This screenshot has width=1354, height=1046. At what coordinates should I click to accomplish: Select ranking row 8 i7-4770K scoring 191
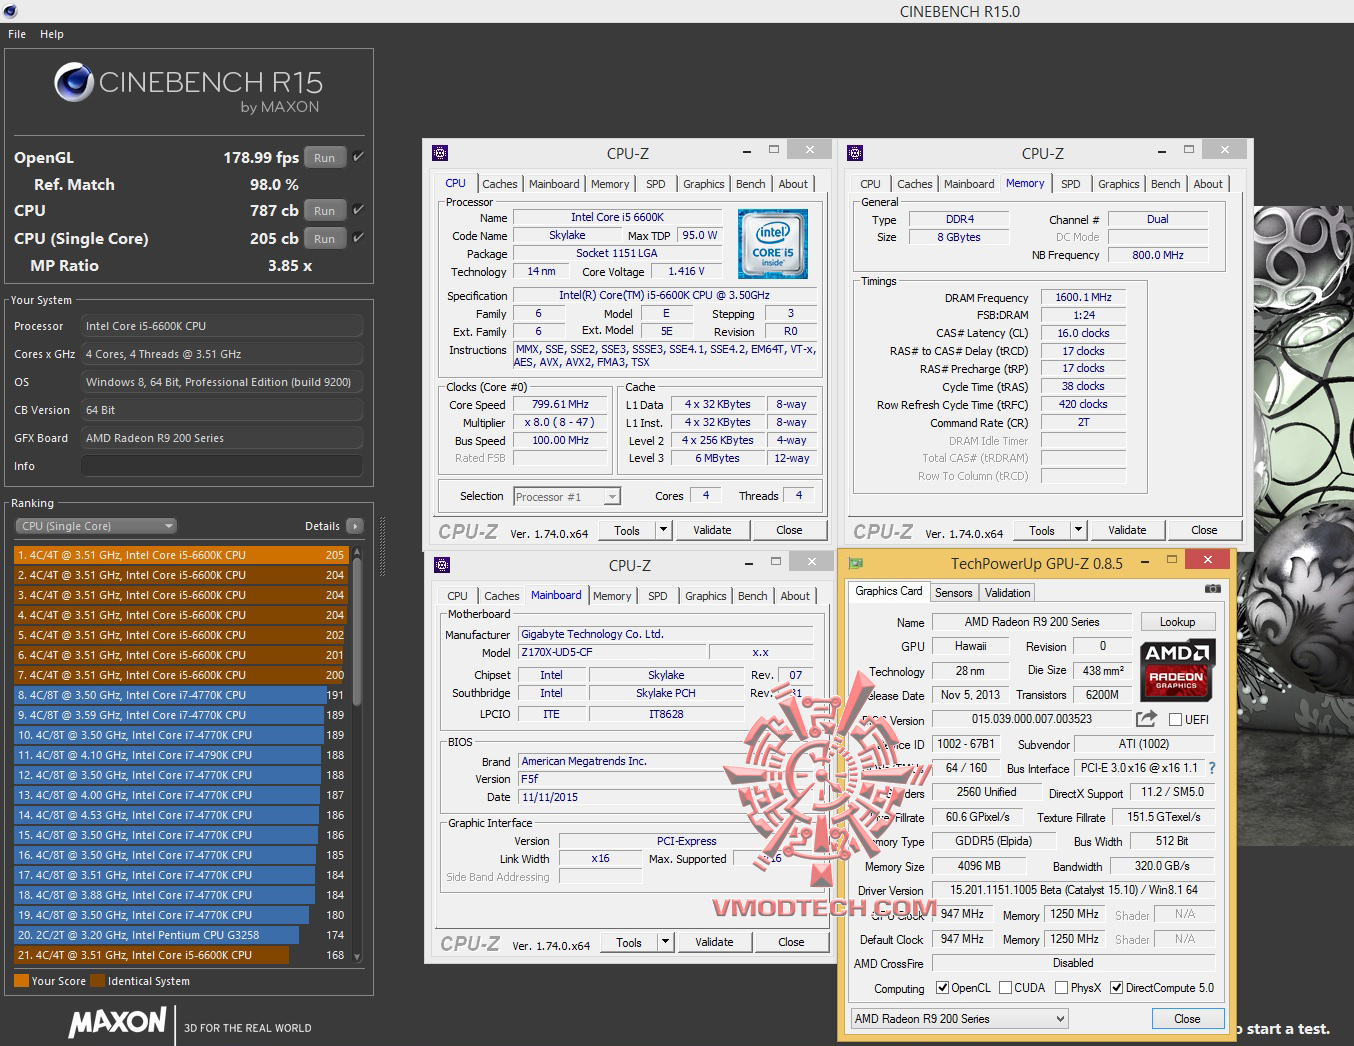[x=180, y=695]
